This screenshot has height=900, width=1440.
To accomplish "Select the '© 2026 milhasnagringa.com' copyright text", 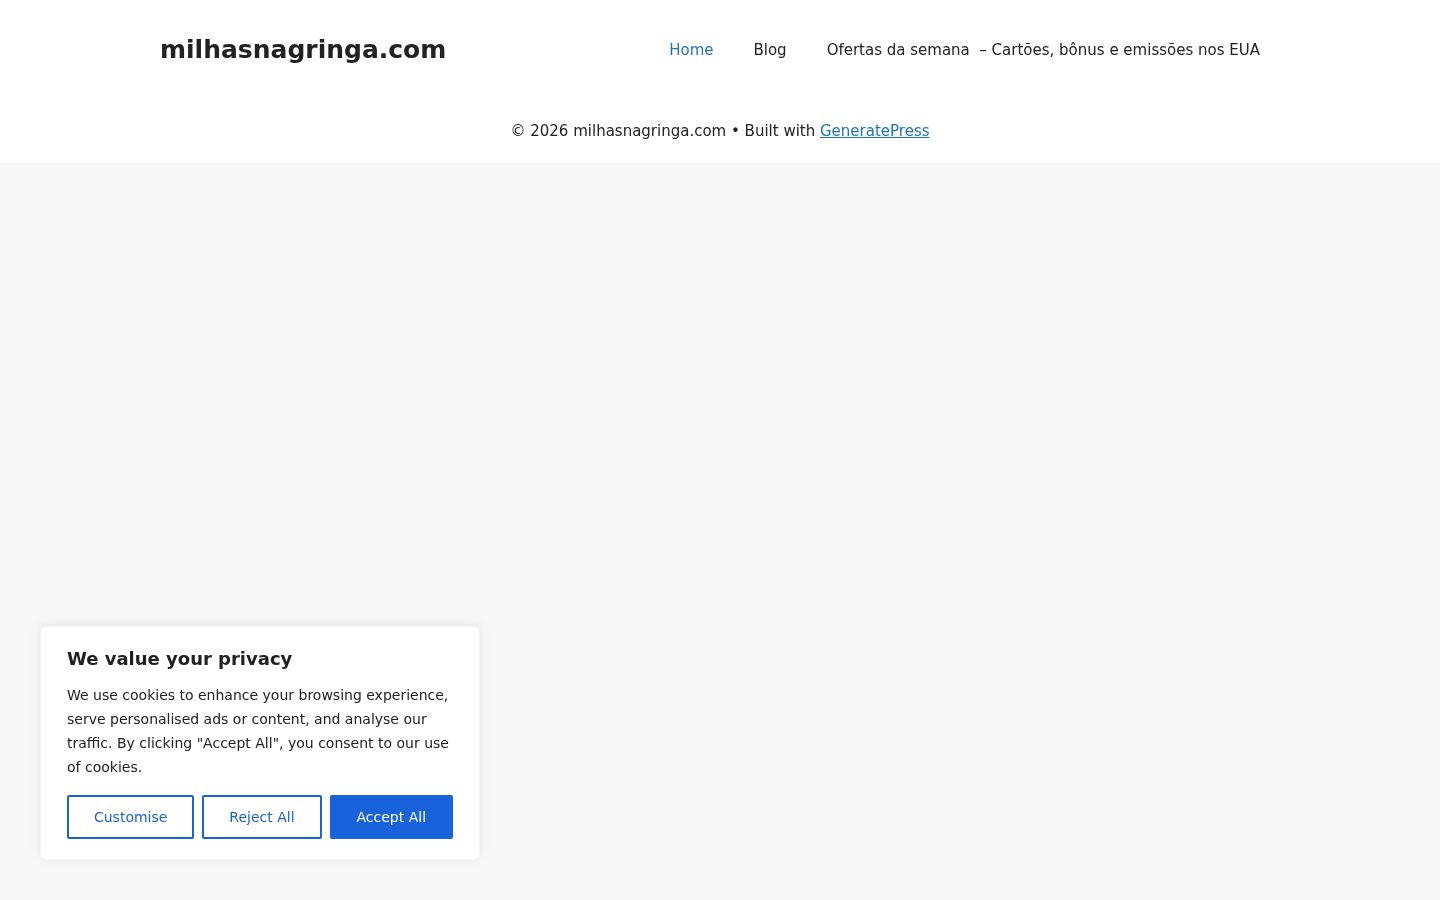I will click(618, 131).
